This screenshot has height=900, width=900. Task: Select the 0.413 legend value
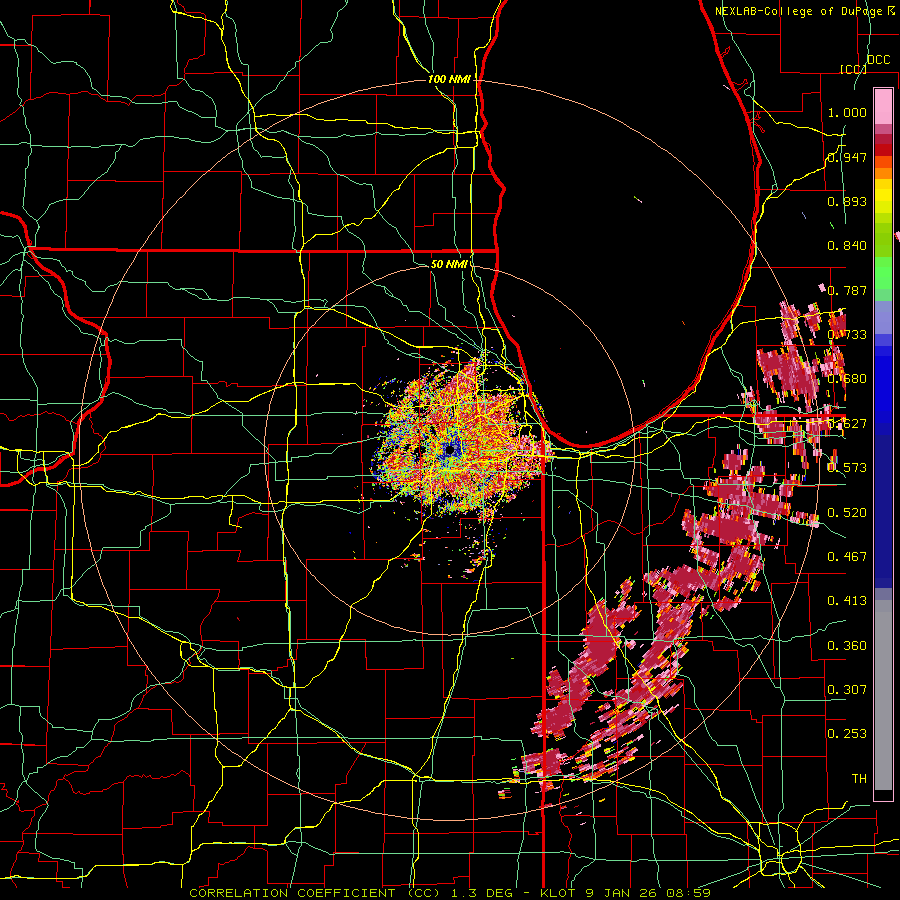[847, 600]
